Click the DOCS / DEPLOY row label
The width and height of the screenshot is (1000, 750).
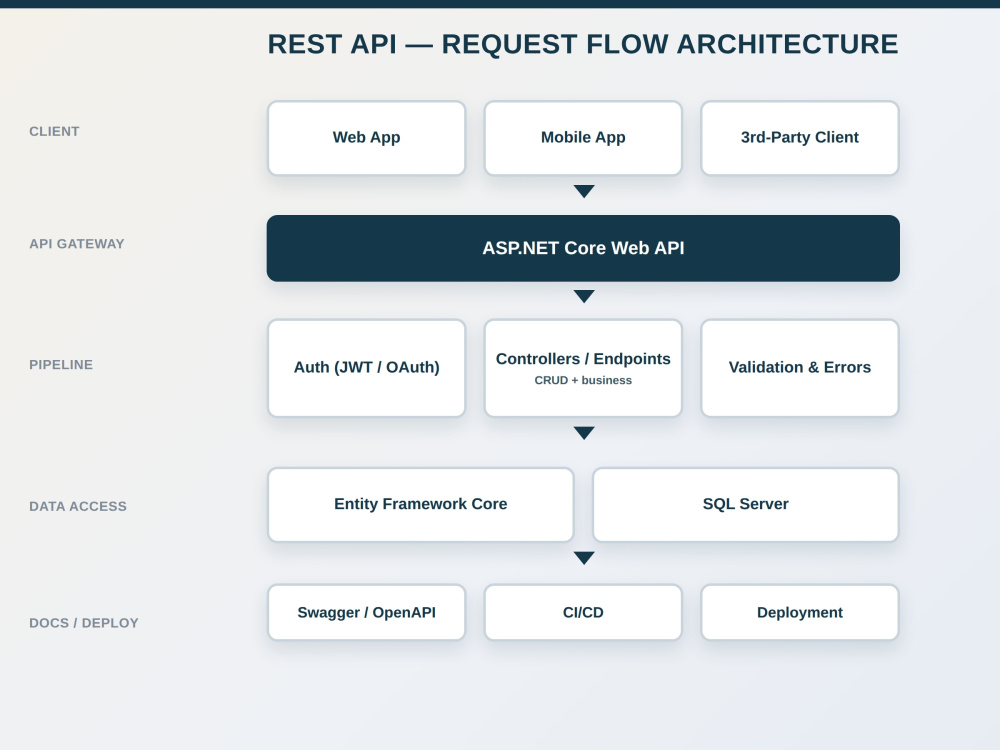[84, 623]
